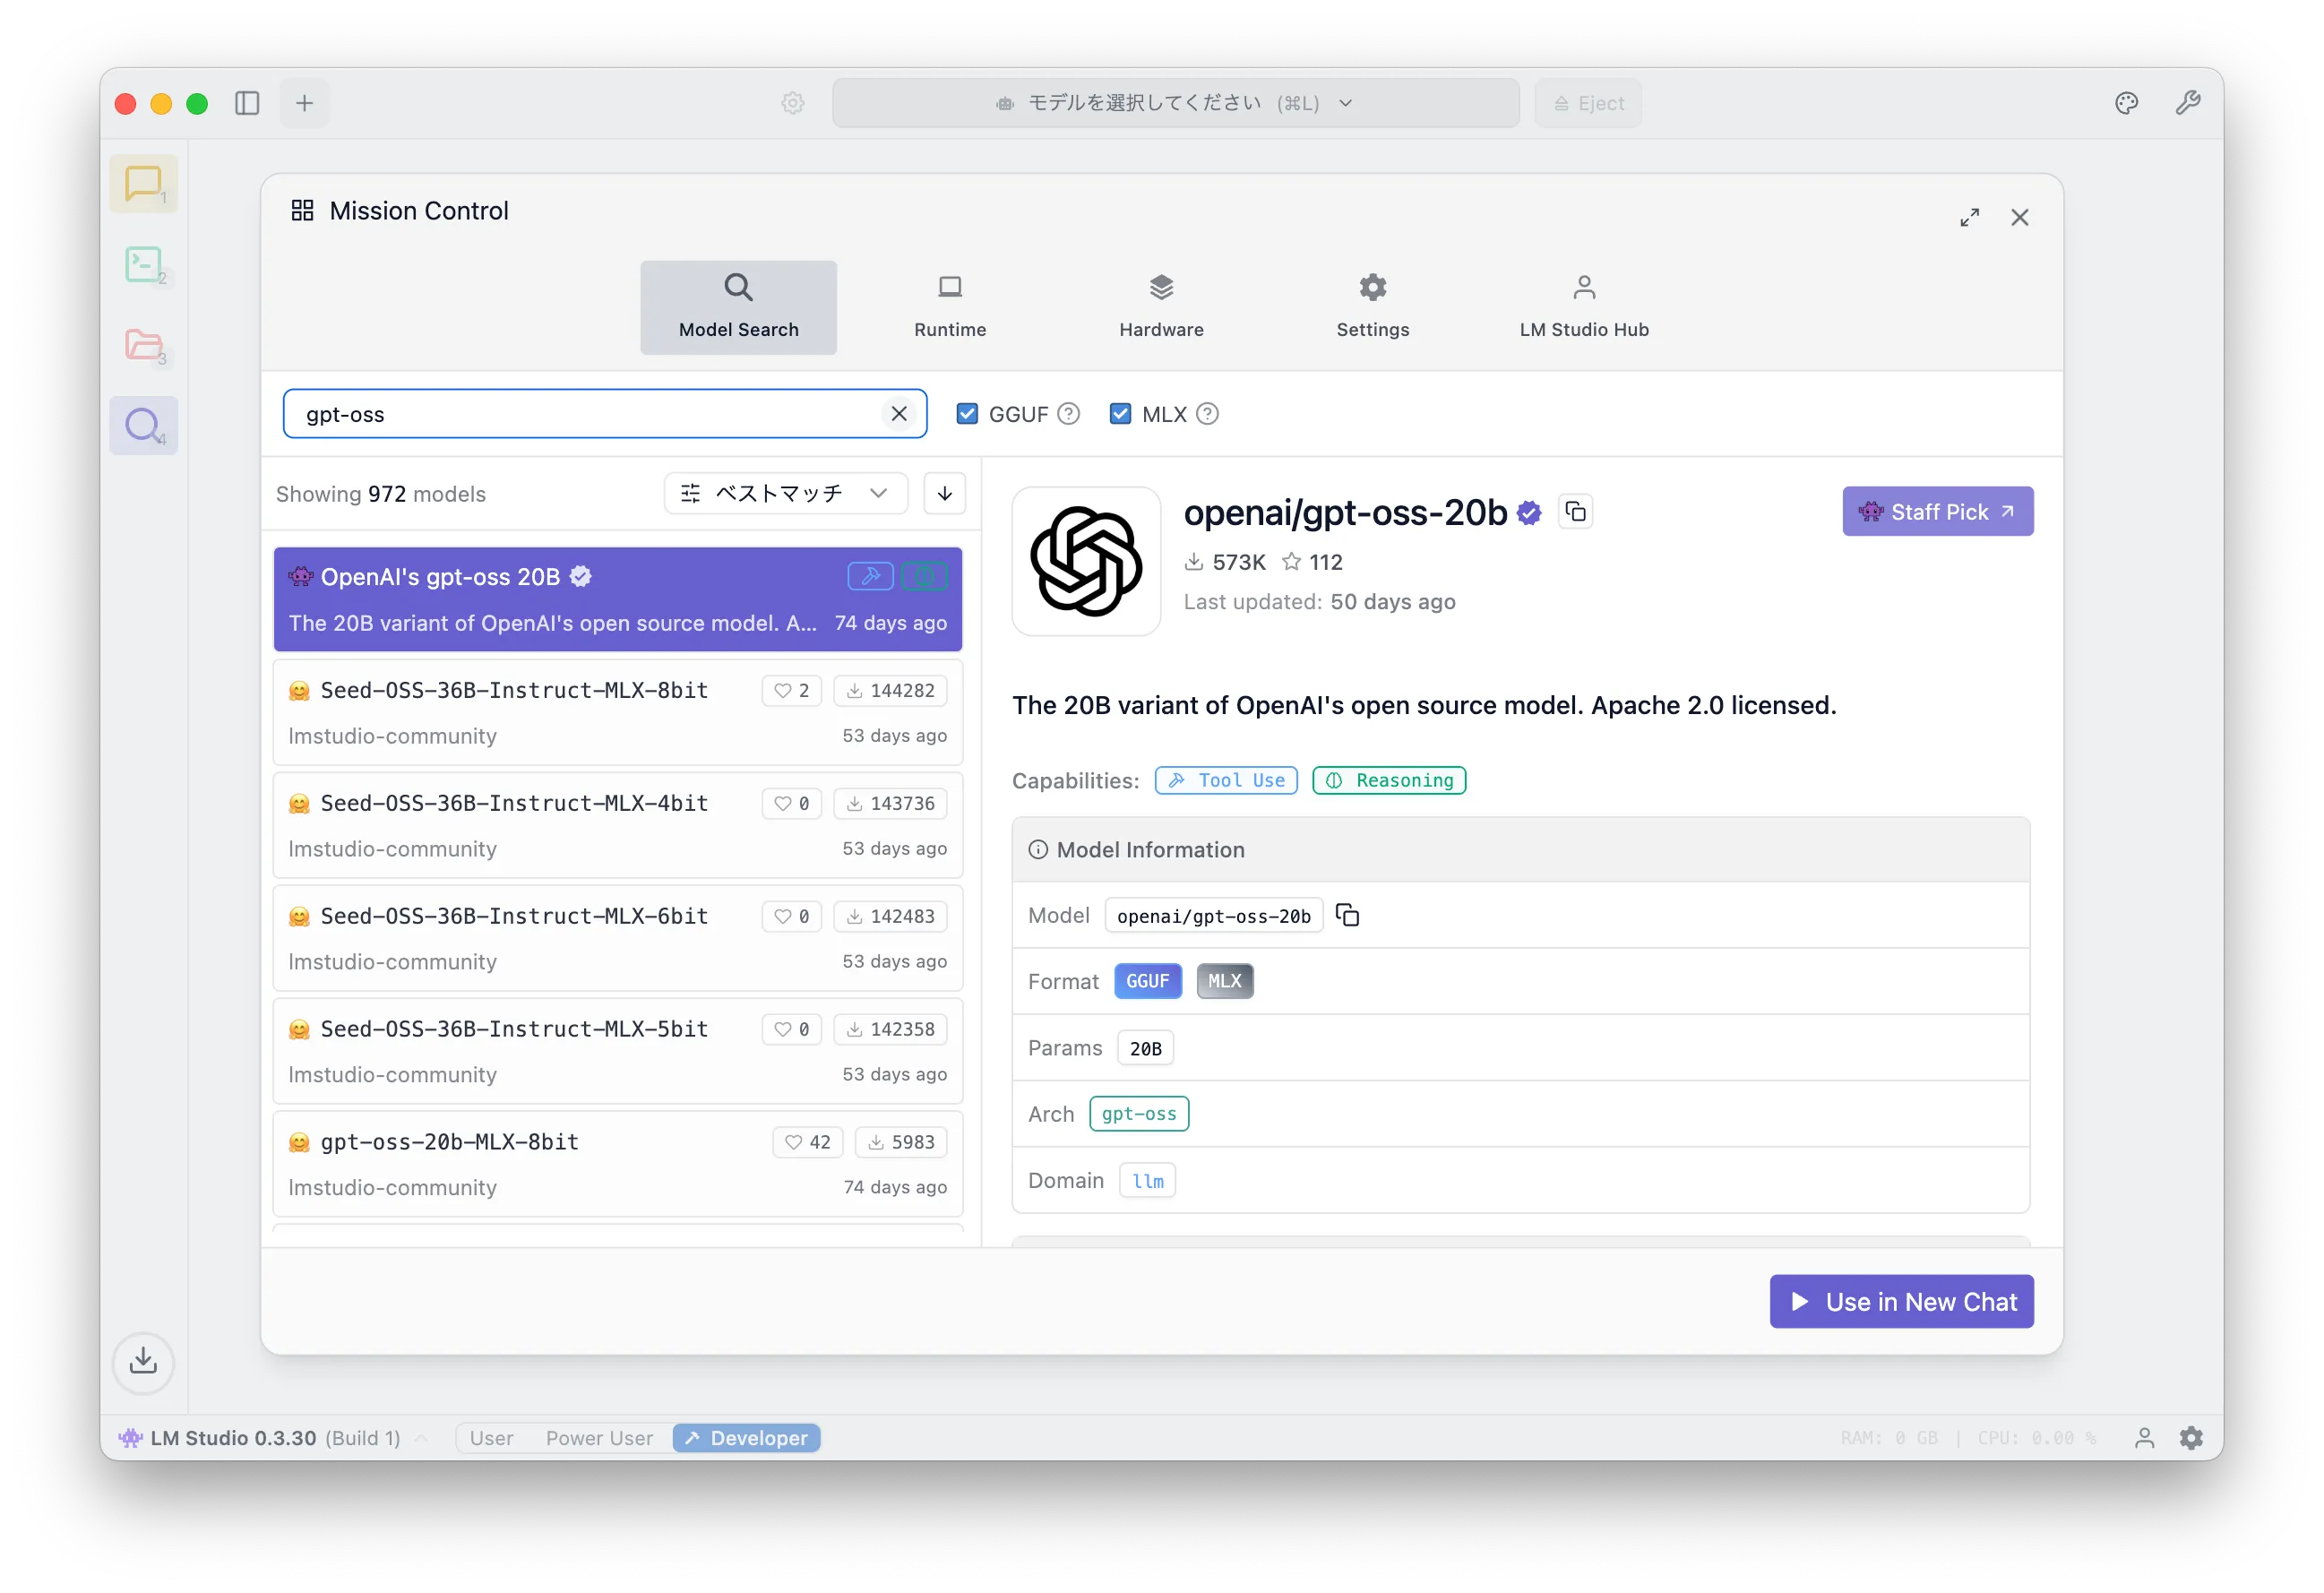Open the Chat sidebar icon
The width and height of the screenshot is (2324, 1593).
tap(143, 184)
